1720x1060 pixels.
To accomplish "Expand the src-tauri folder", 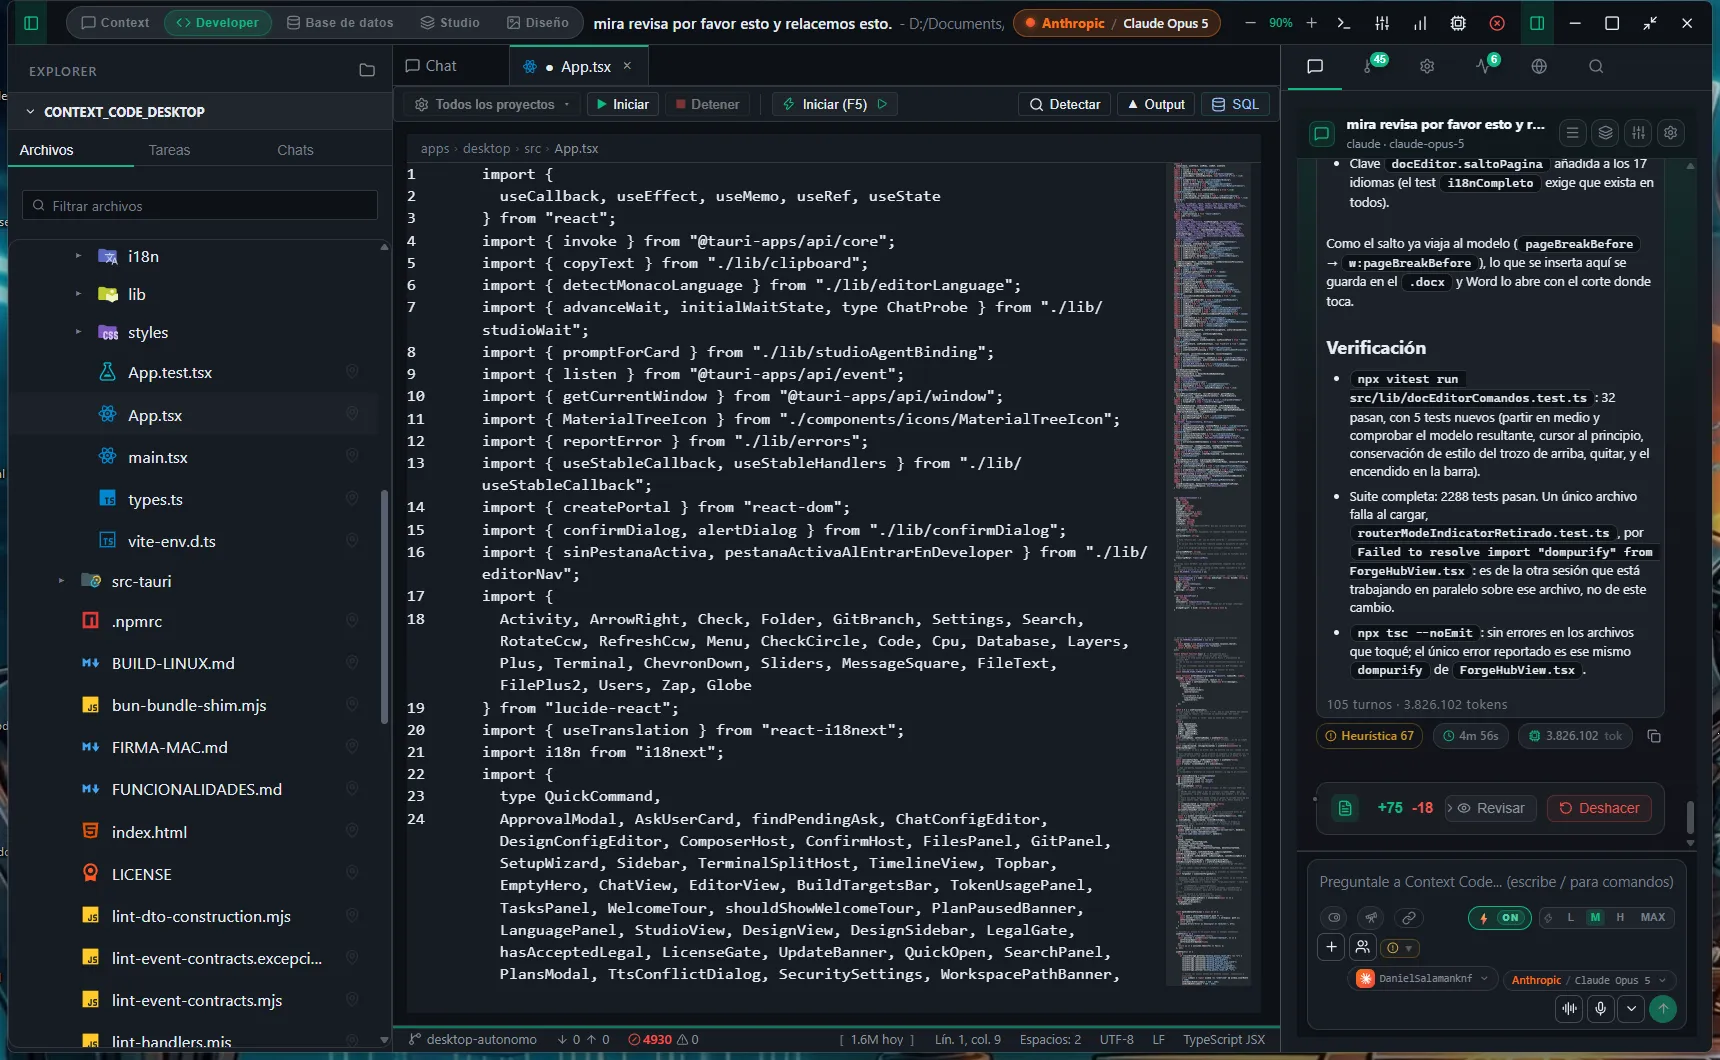I will click(x=61, y=581).
